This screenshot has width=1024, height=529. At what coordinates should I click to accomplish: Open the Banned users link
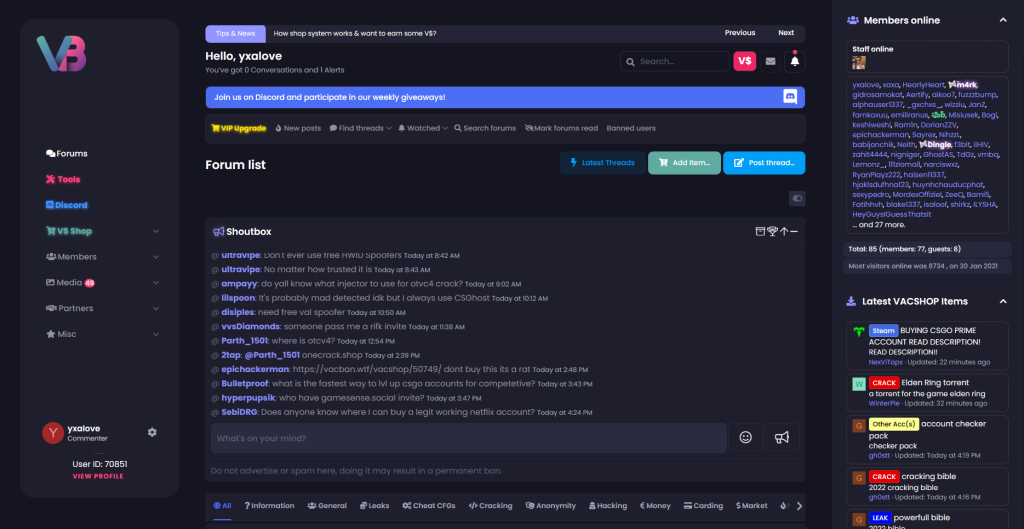(631, 128)
